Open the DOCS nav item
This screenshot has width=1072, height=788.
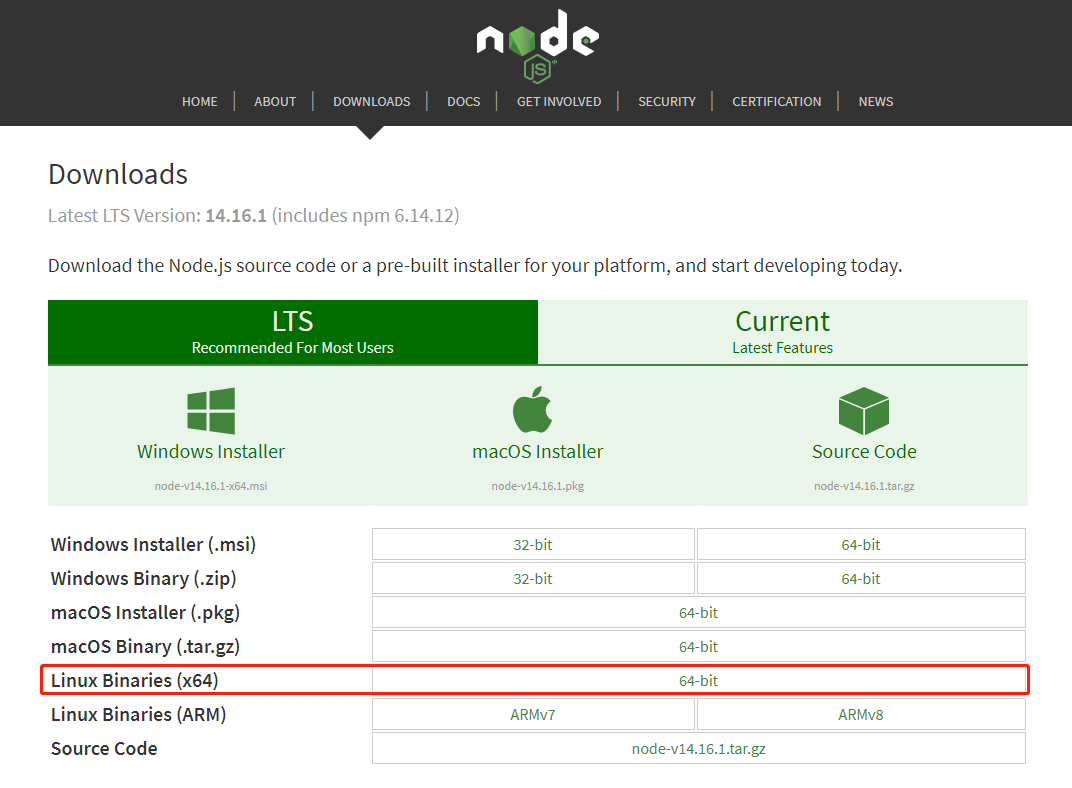[464, 101]
